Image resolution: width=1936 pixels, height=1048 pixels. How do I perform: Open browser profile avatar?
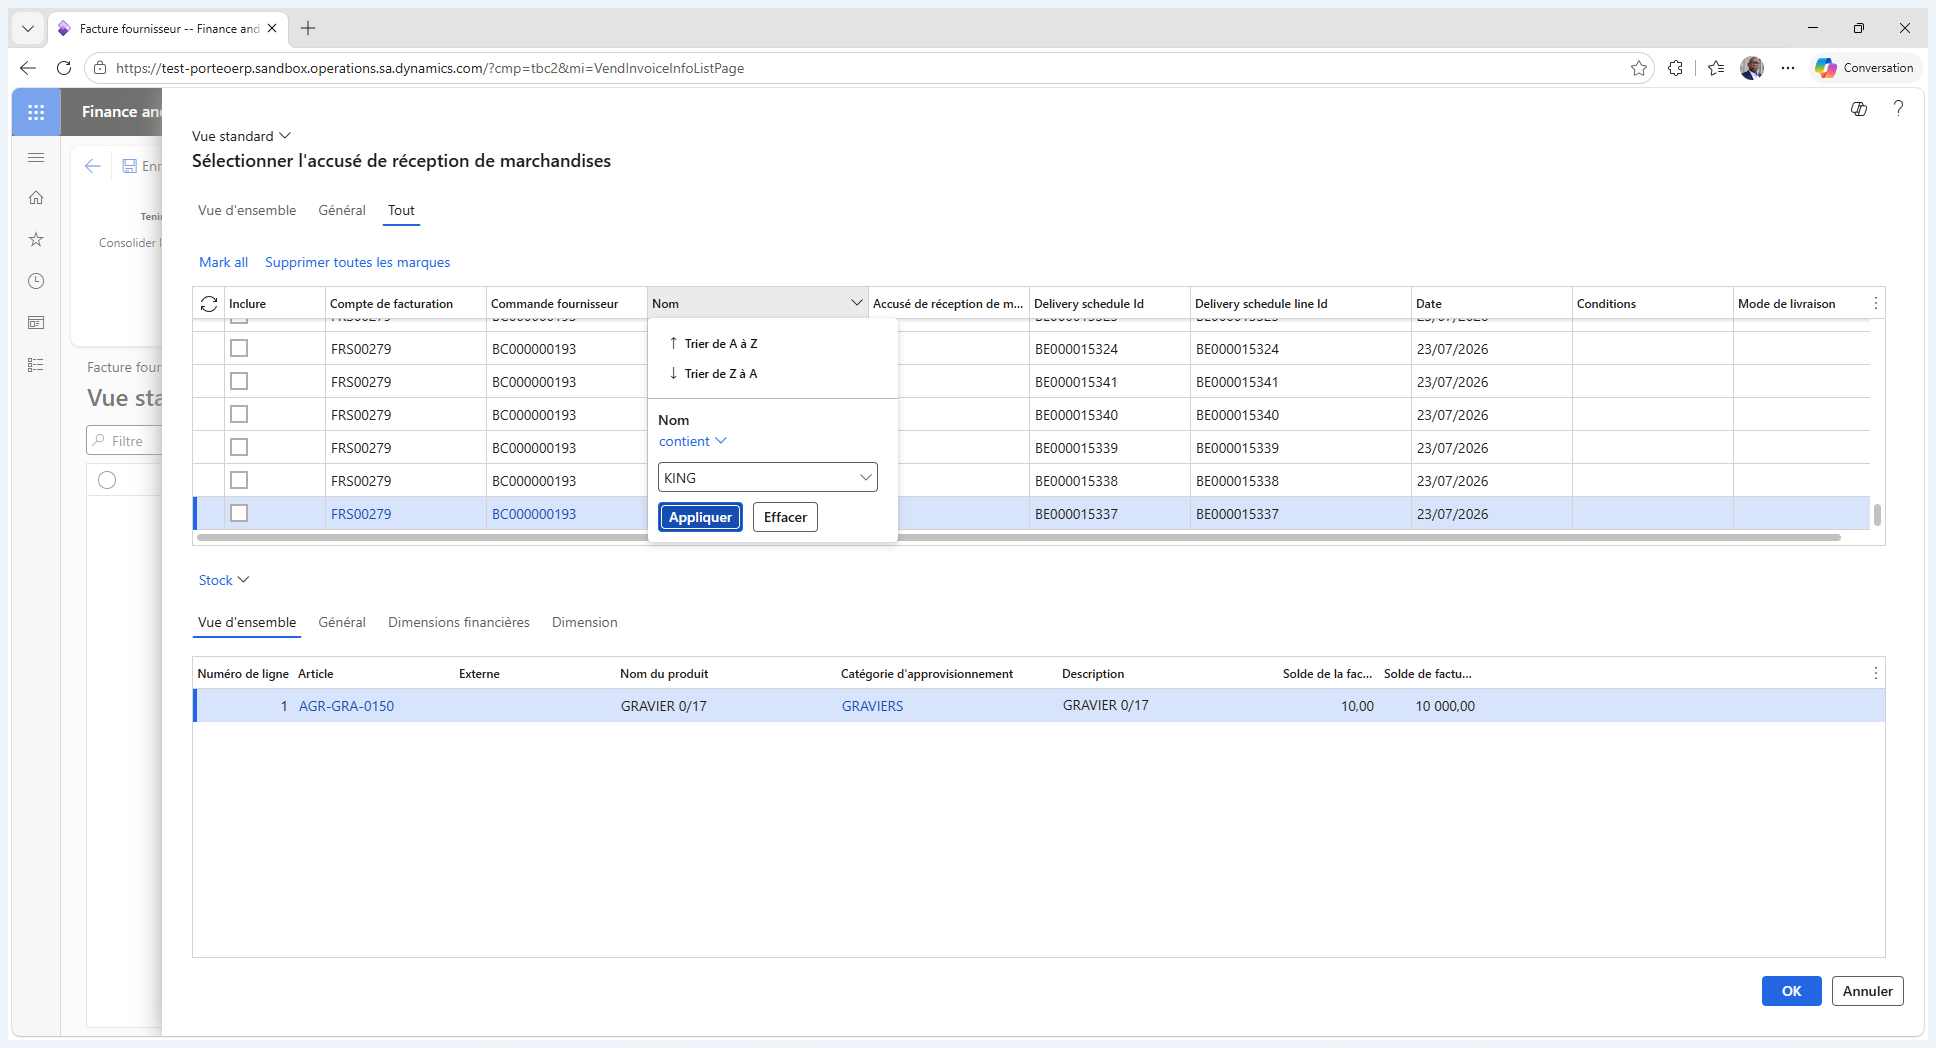coord(1751,68)
